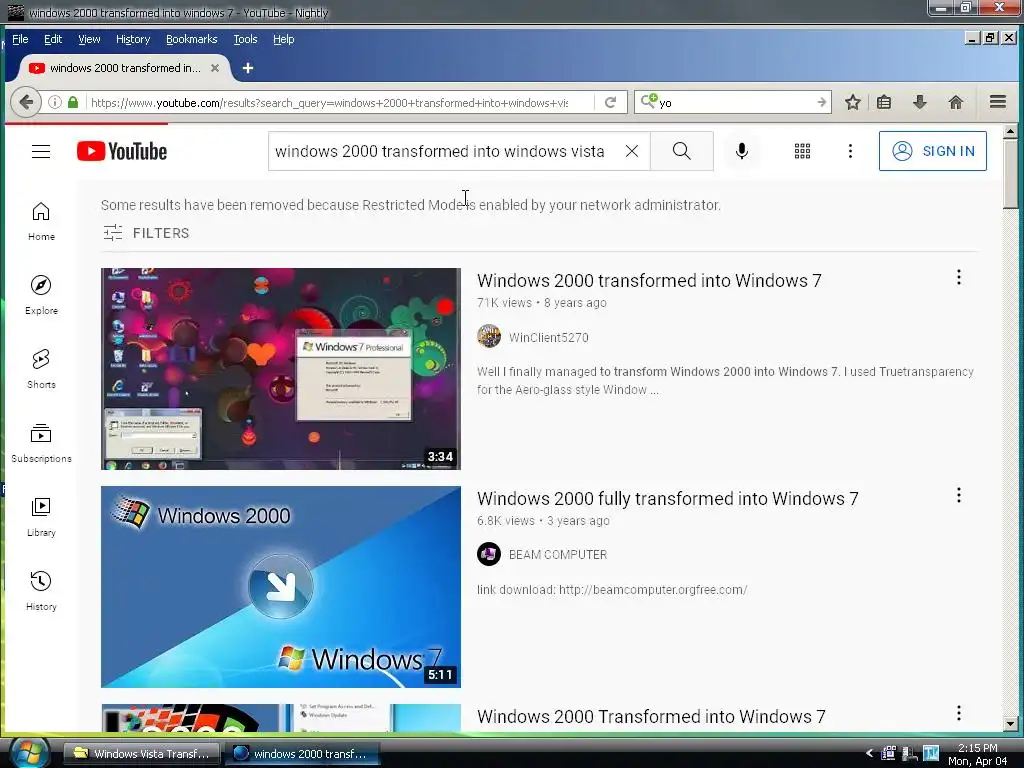Click the browser back arrow button
Viewport: 1024px width, 768px height.
coord(26,102)
